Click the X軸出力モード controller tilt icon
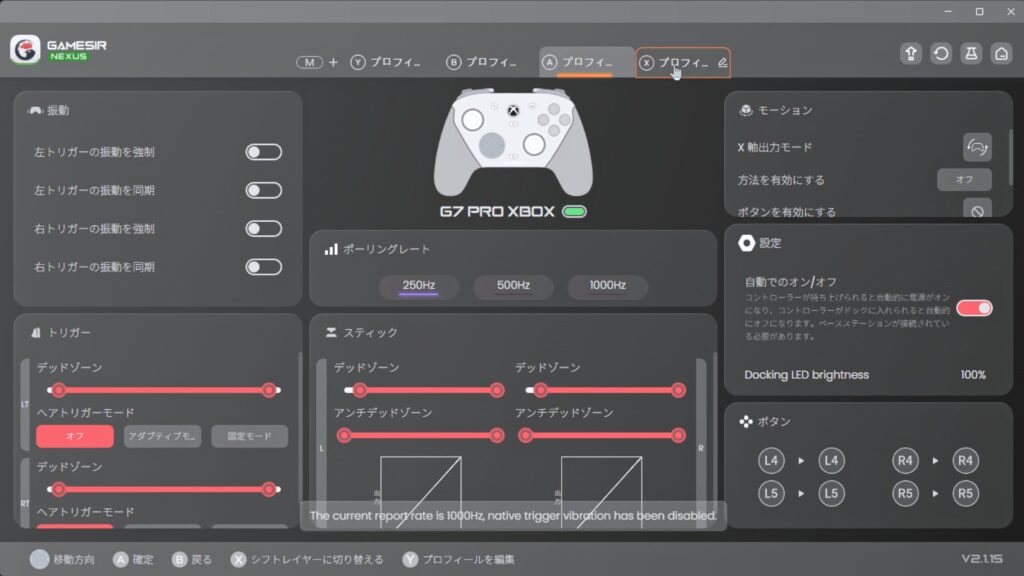The image size is (1024, 576). 977,147
